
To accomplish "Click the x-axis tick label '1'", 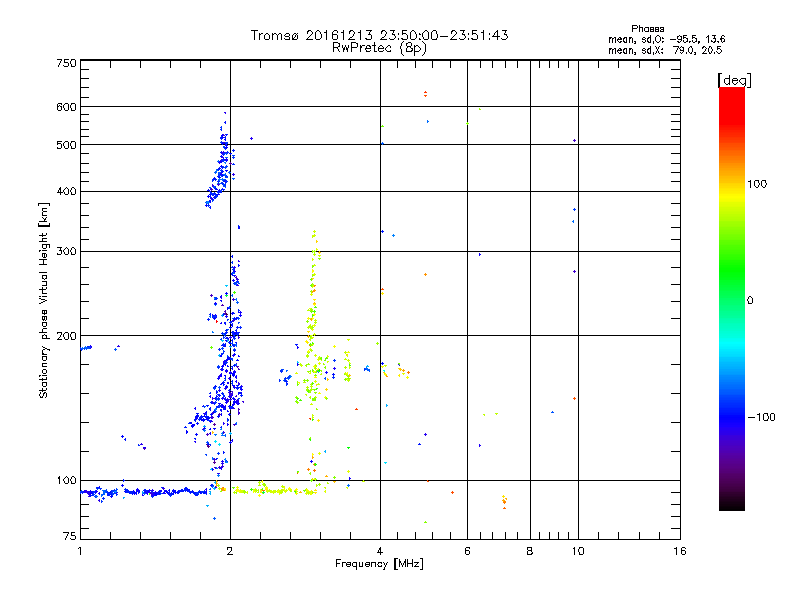I will (80, 551).
